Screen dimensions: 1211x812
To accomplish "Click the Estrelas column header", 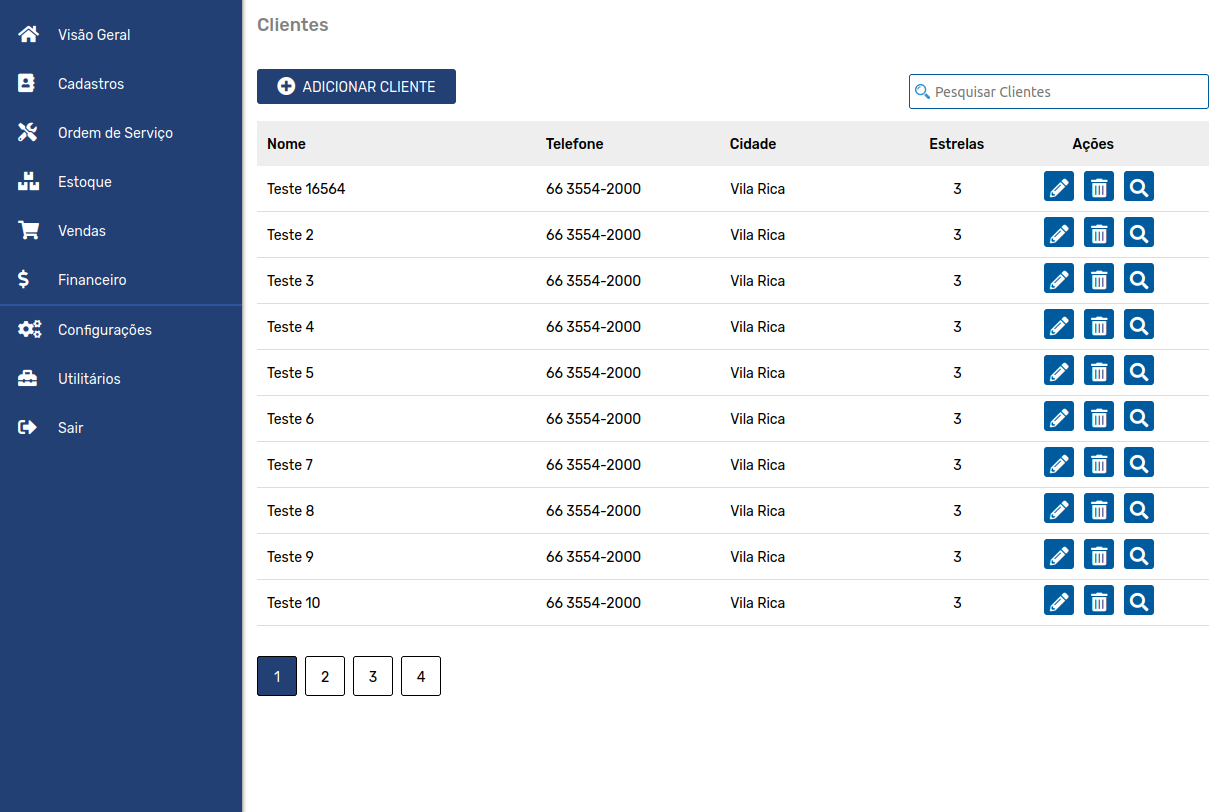I will [x=957, y=144].
